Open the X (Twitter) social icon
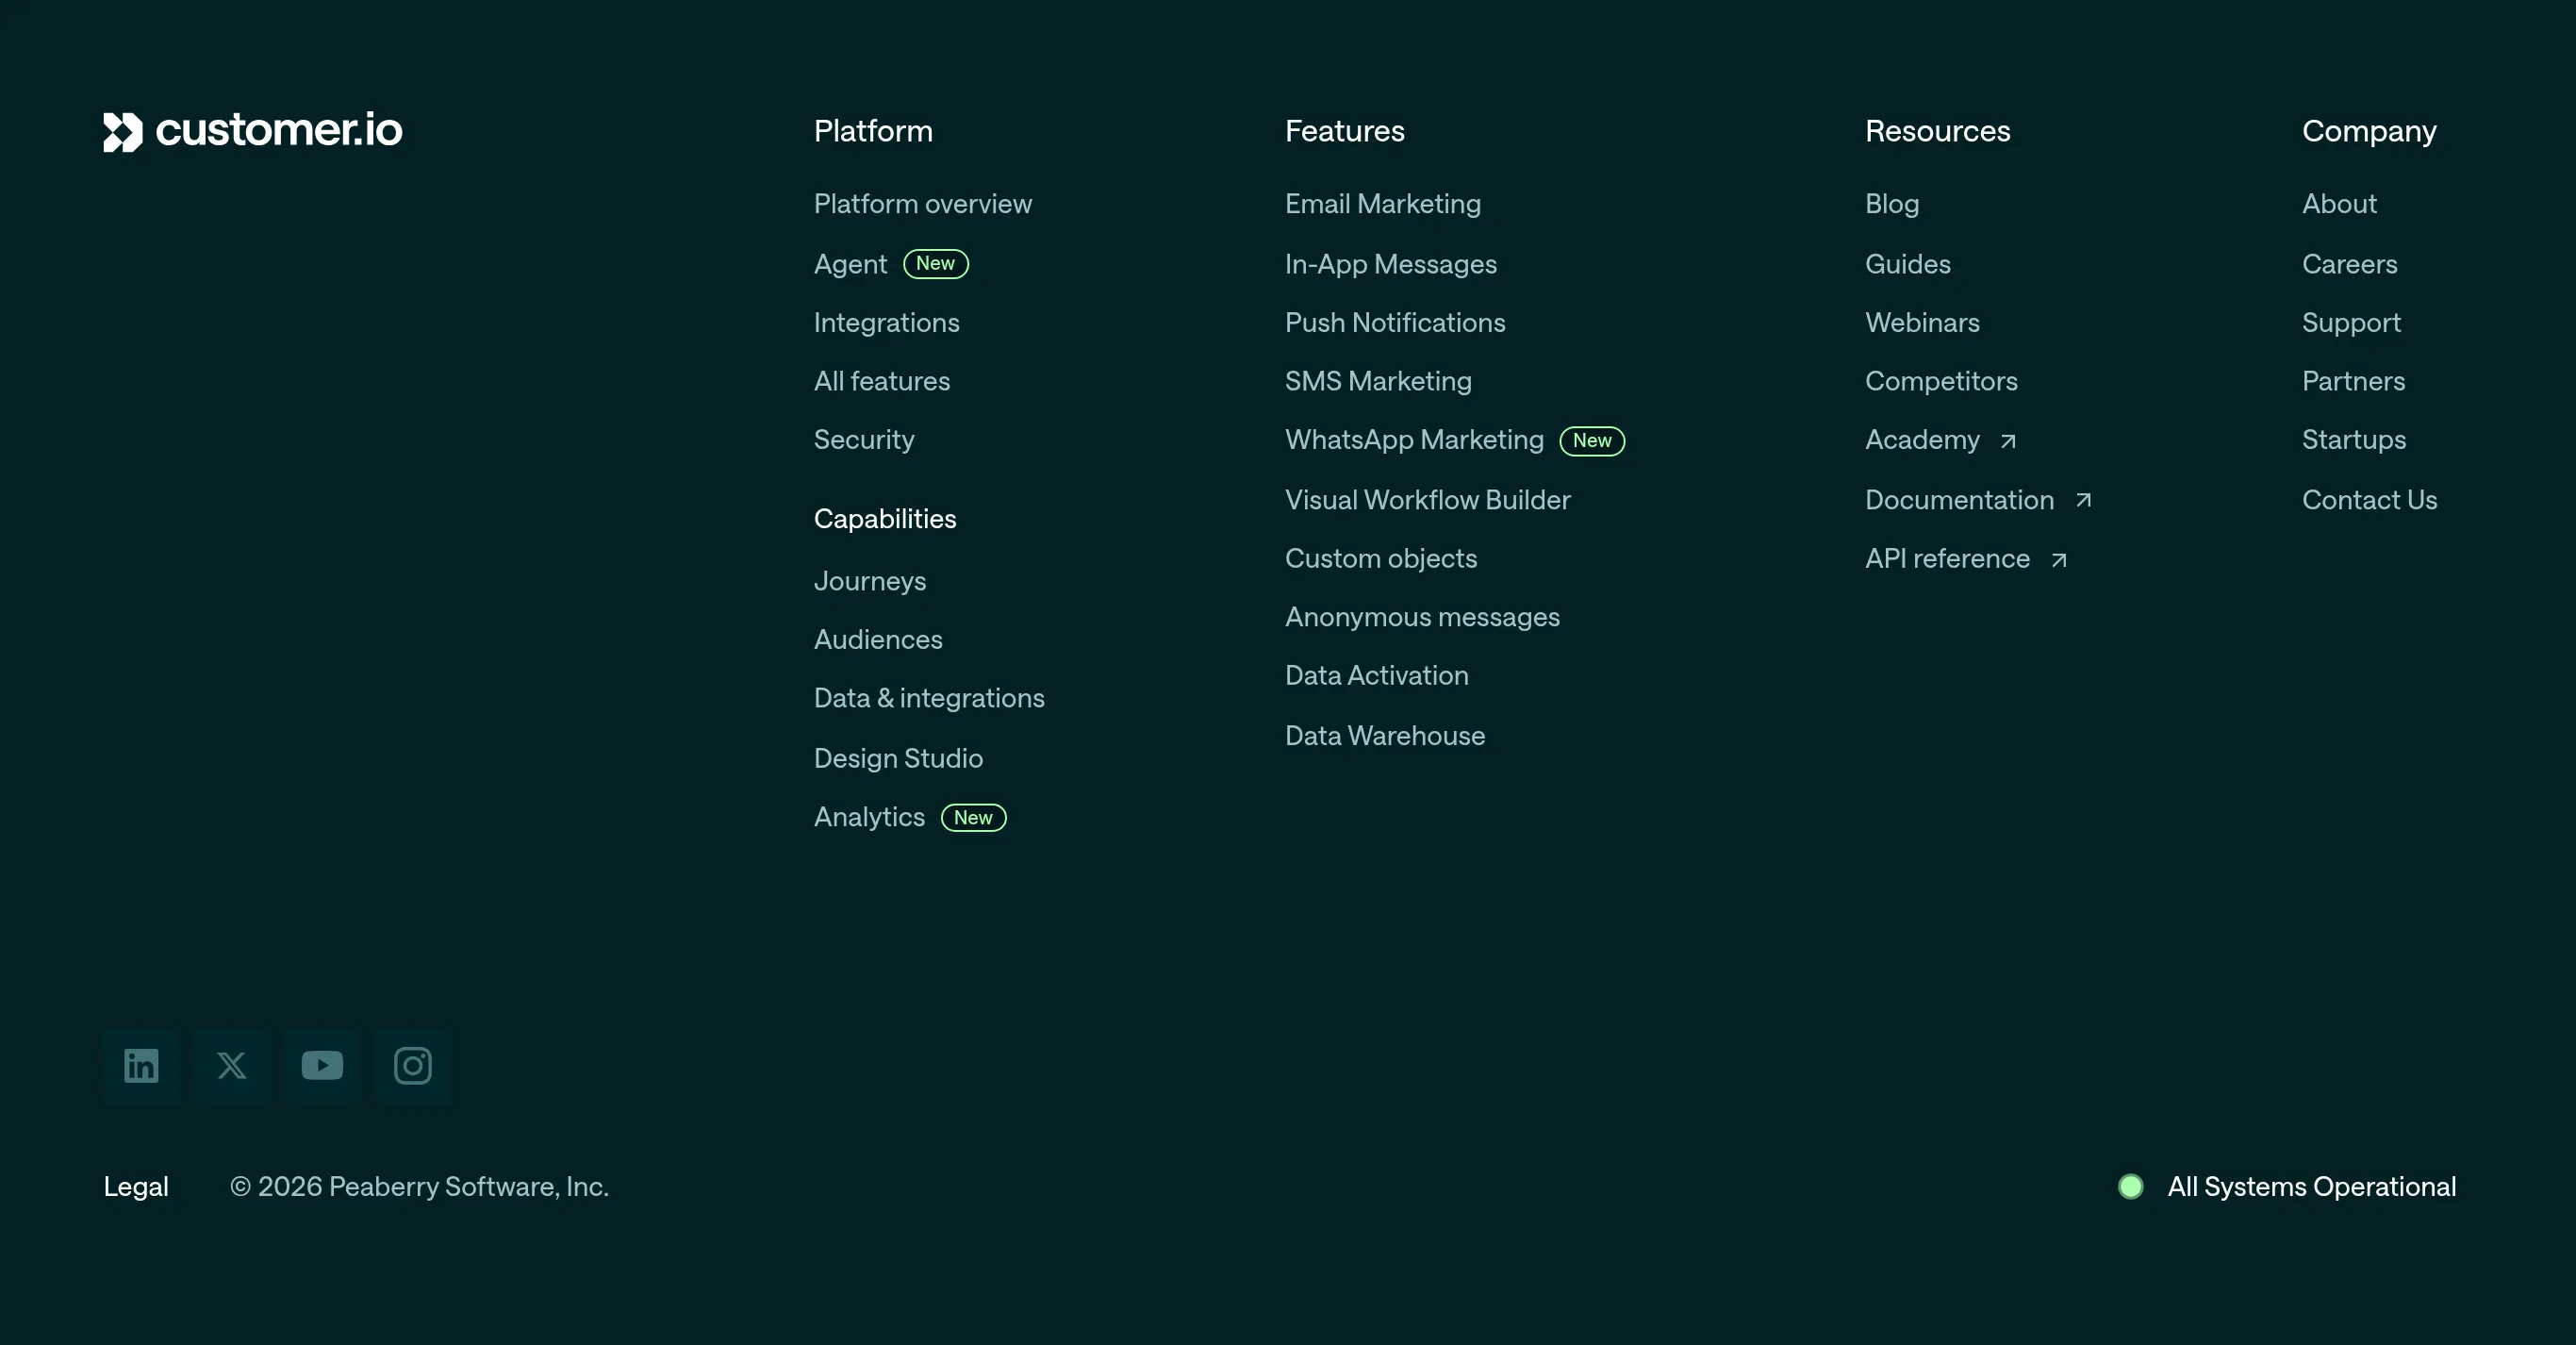2576x1345 pixels. click(232, 1065)
